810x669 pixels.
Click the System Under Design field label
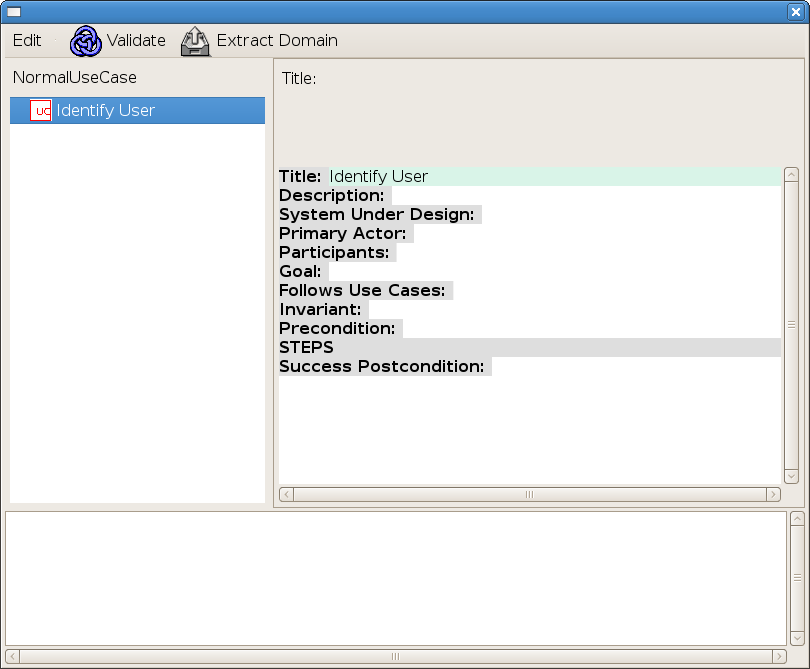coord(377,214)
